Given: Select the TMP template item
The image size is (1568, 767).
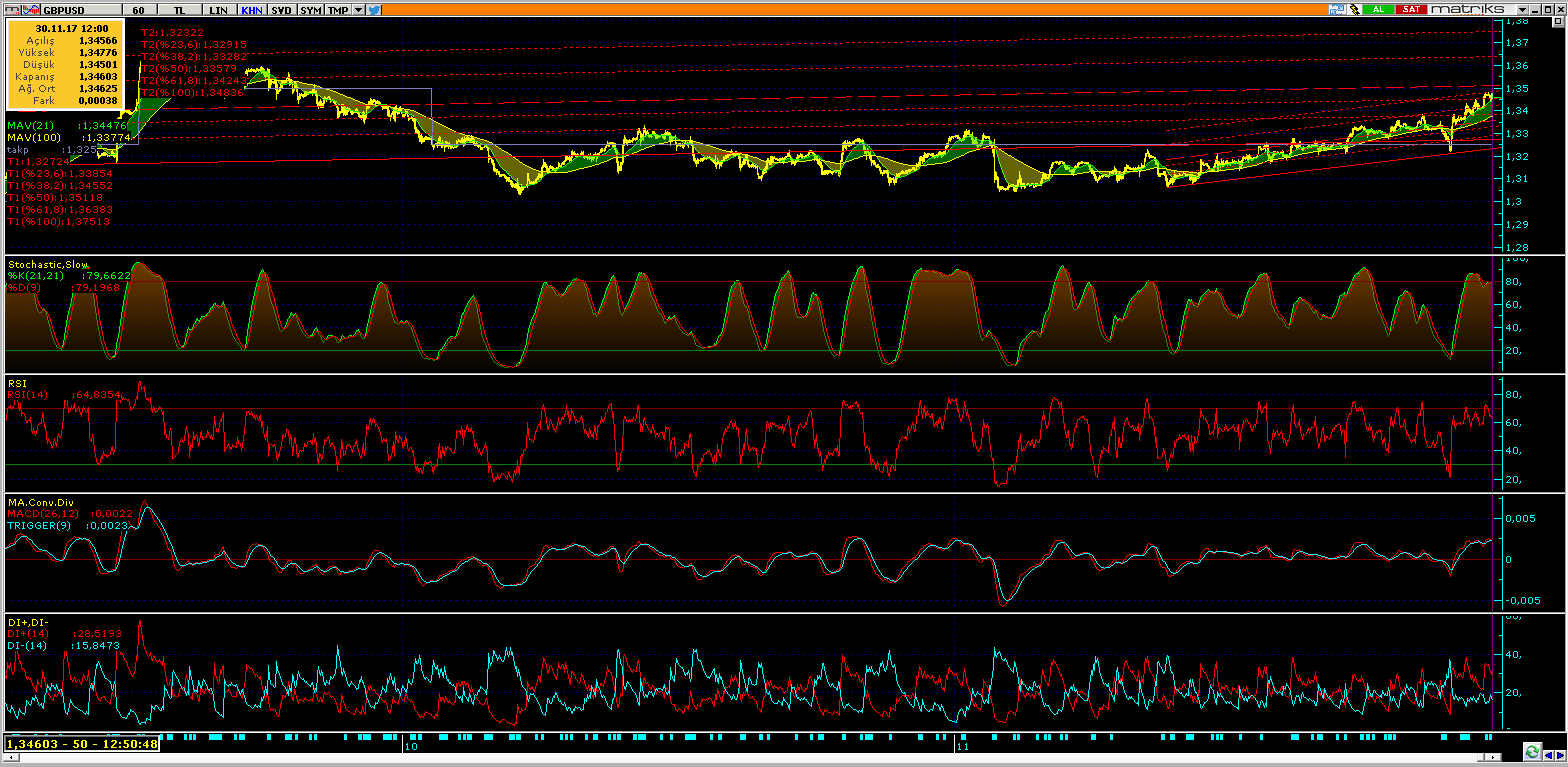Looking at the screenshot, I should point(338,9).
